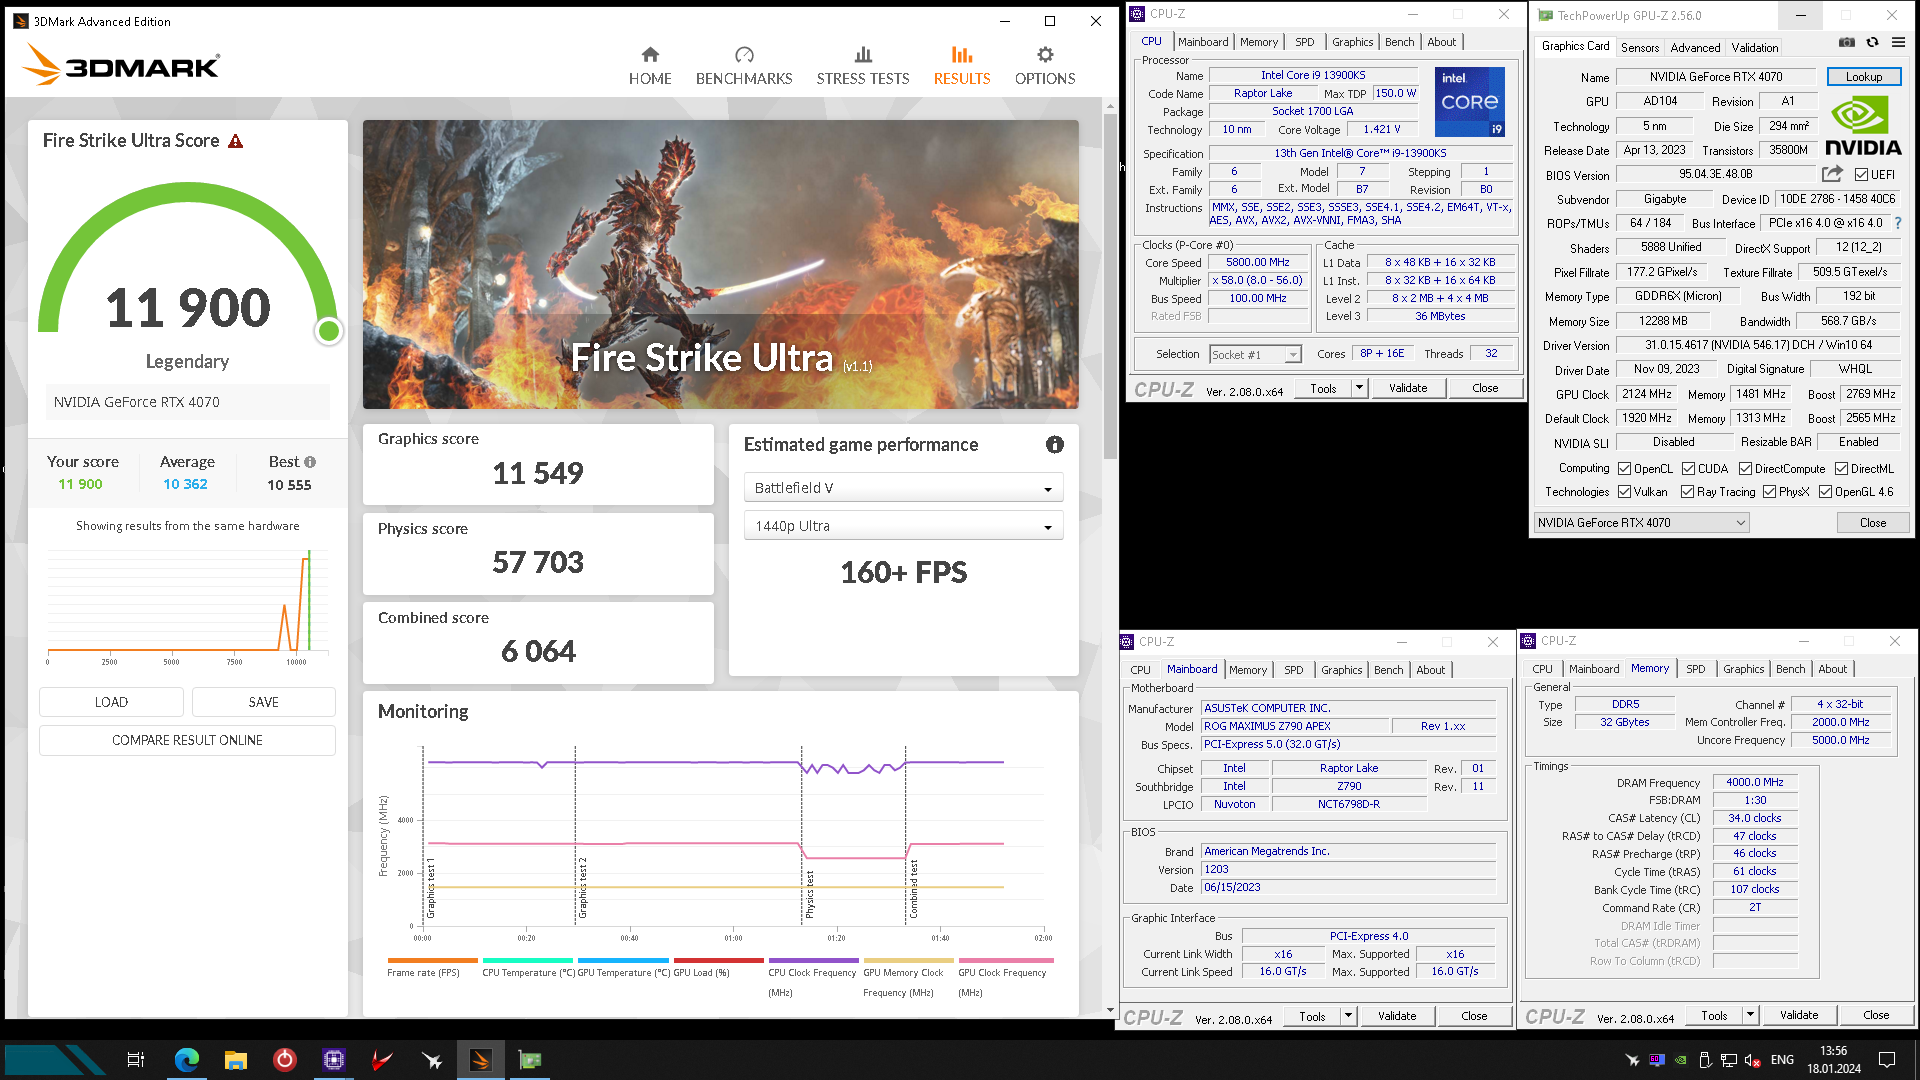Image resolution: width=1920 pixels, height=1080 pixels.
Task: Click the NVIDIA logo in GPU-Z
Action: 1863,126
